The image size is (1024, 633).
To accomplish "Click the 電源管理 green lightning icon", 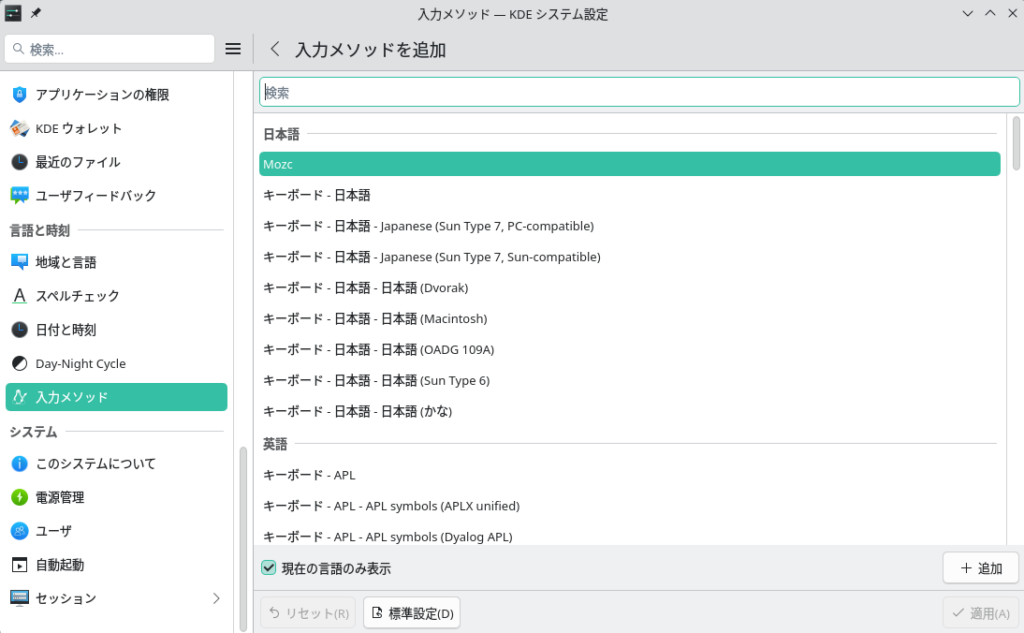I will [19, 497].
